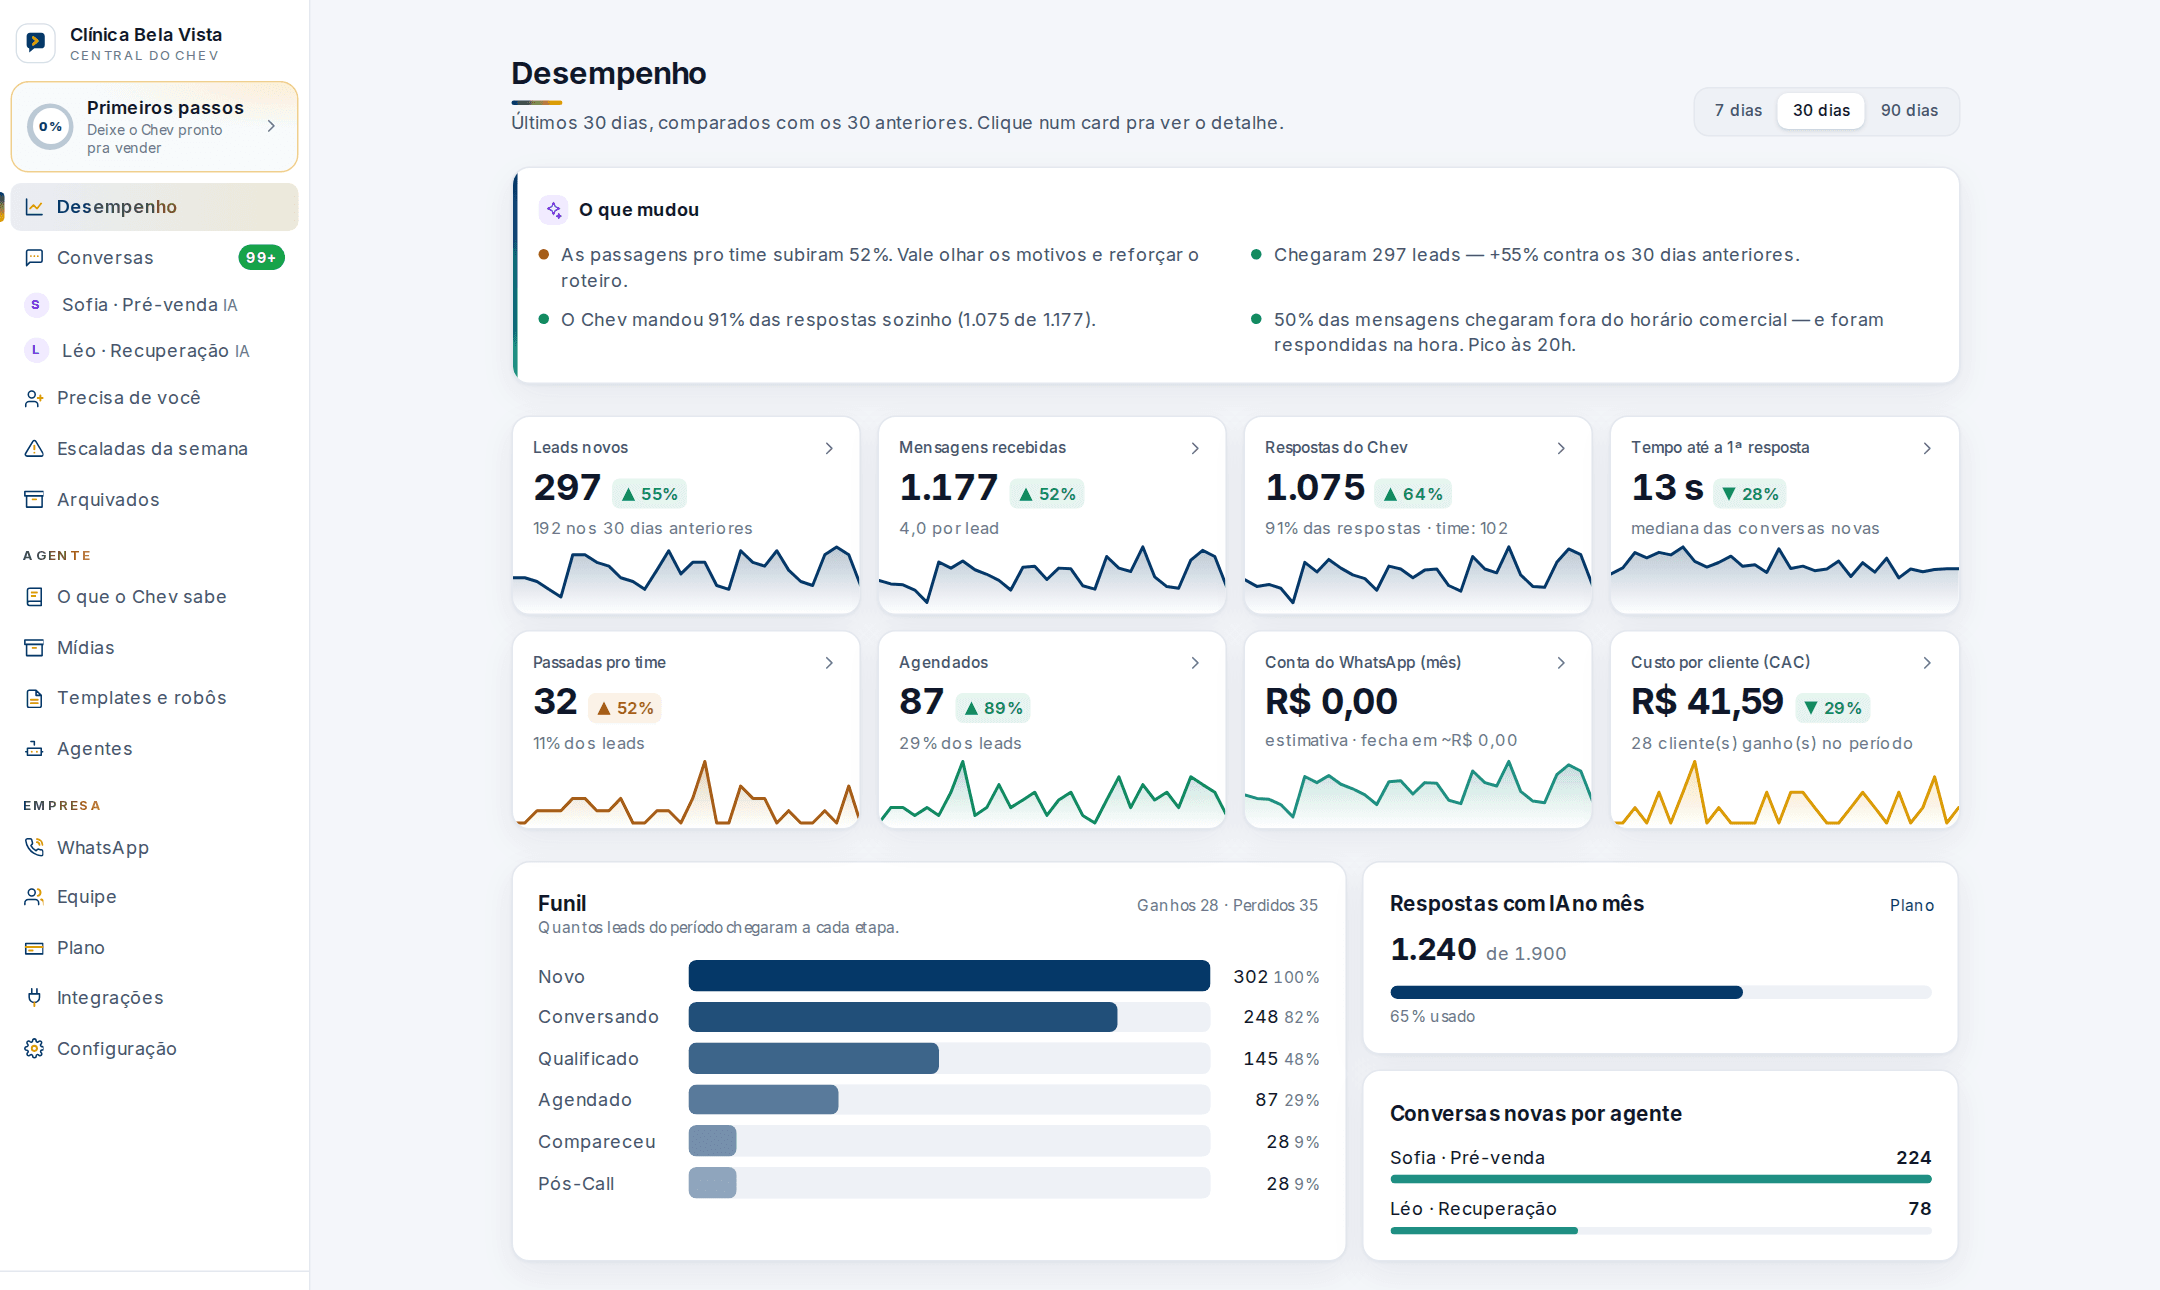
Task: Open the Passadas pro time card chevron
Action: point(829,664)
